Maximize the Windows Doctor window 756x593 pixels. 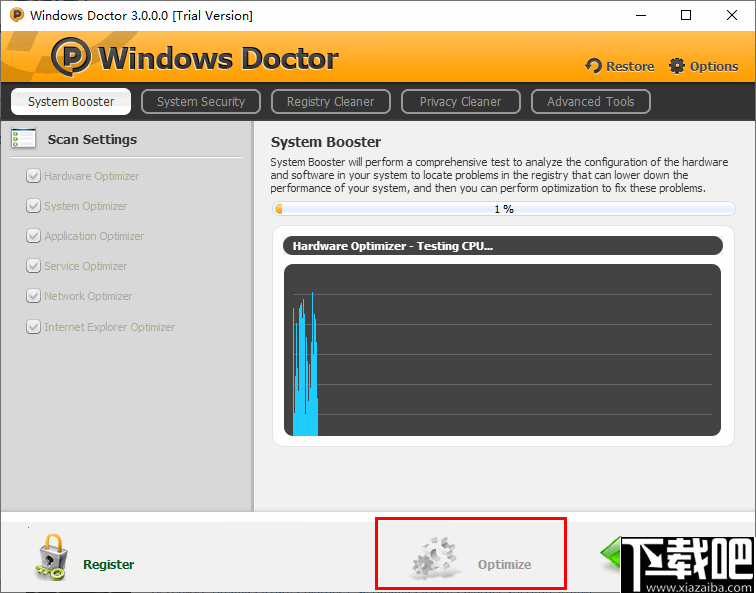[686, 15]
